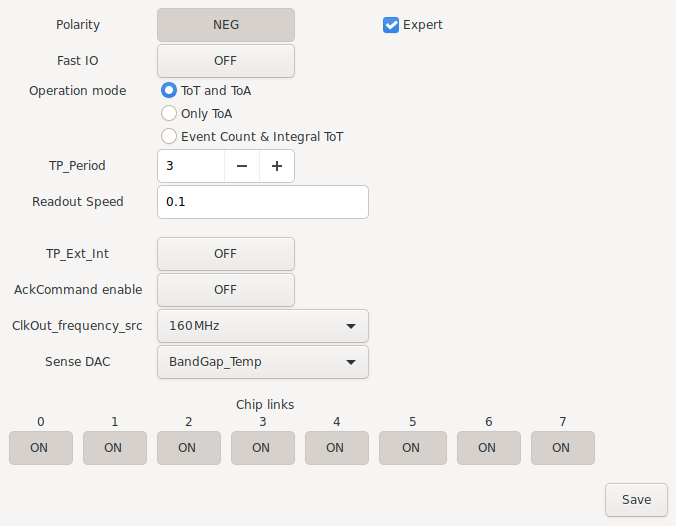
Task: Click the AckCommand enable label
Action: click(78, 290)
